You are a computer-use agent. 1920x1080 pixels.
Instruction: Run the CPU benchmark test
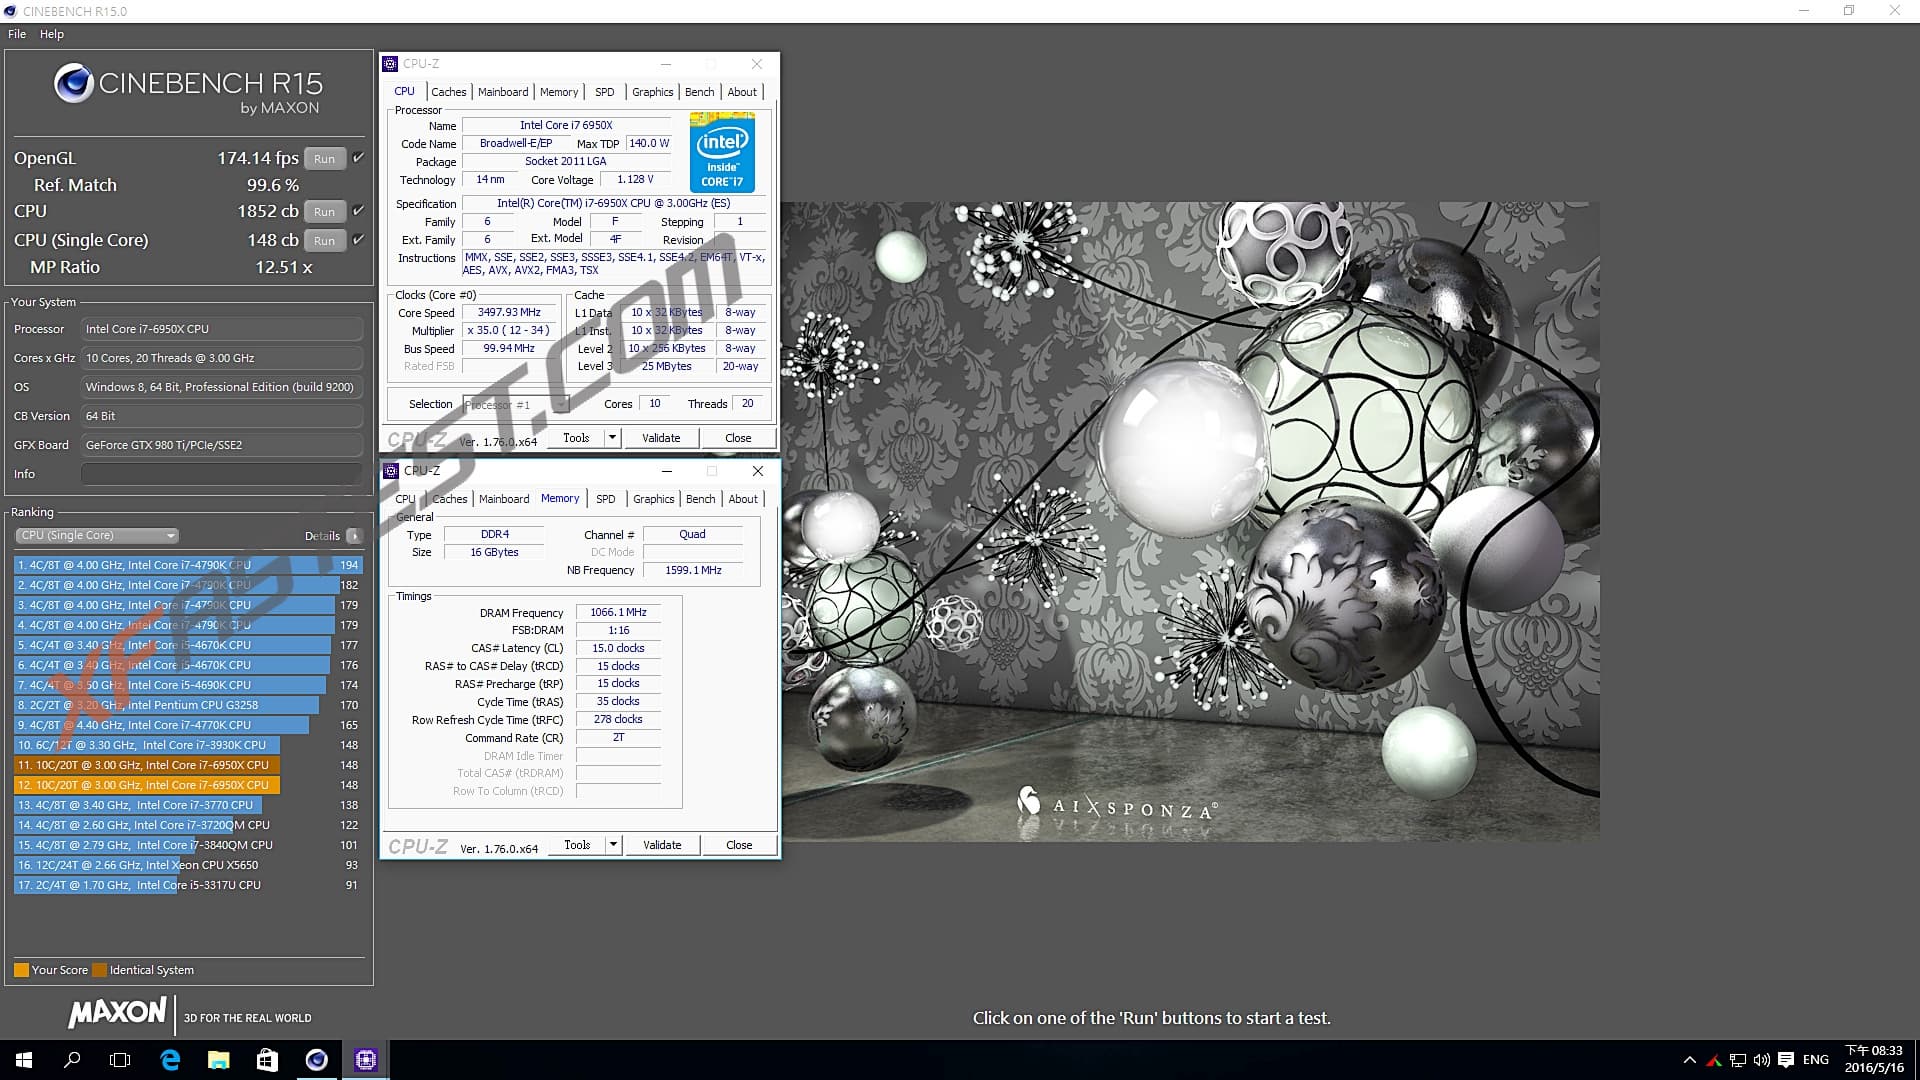(324, 211)
